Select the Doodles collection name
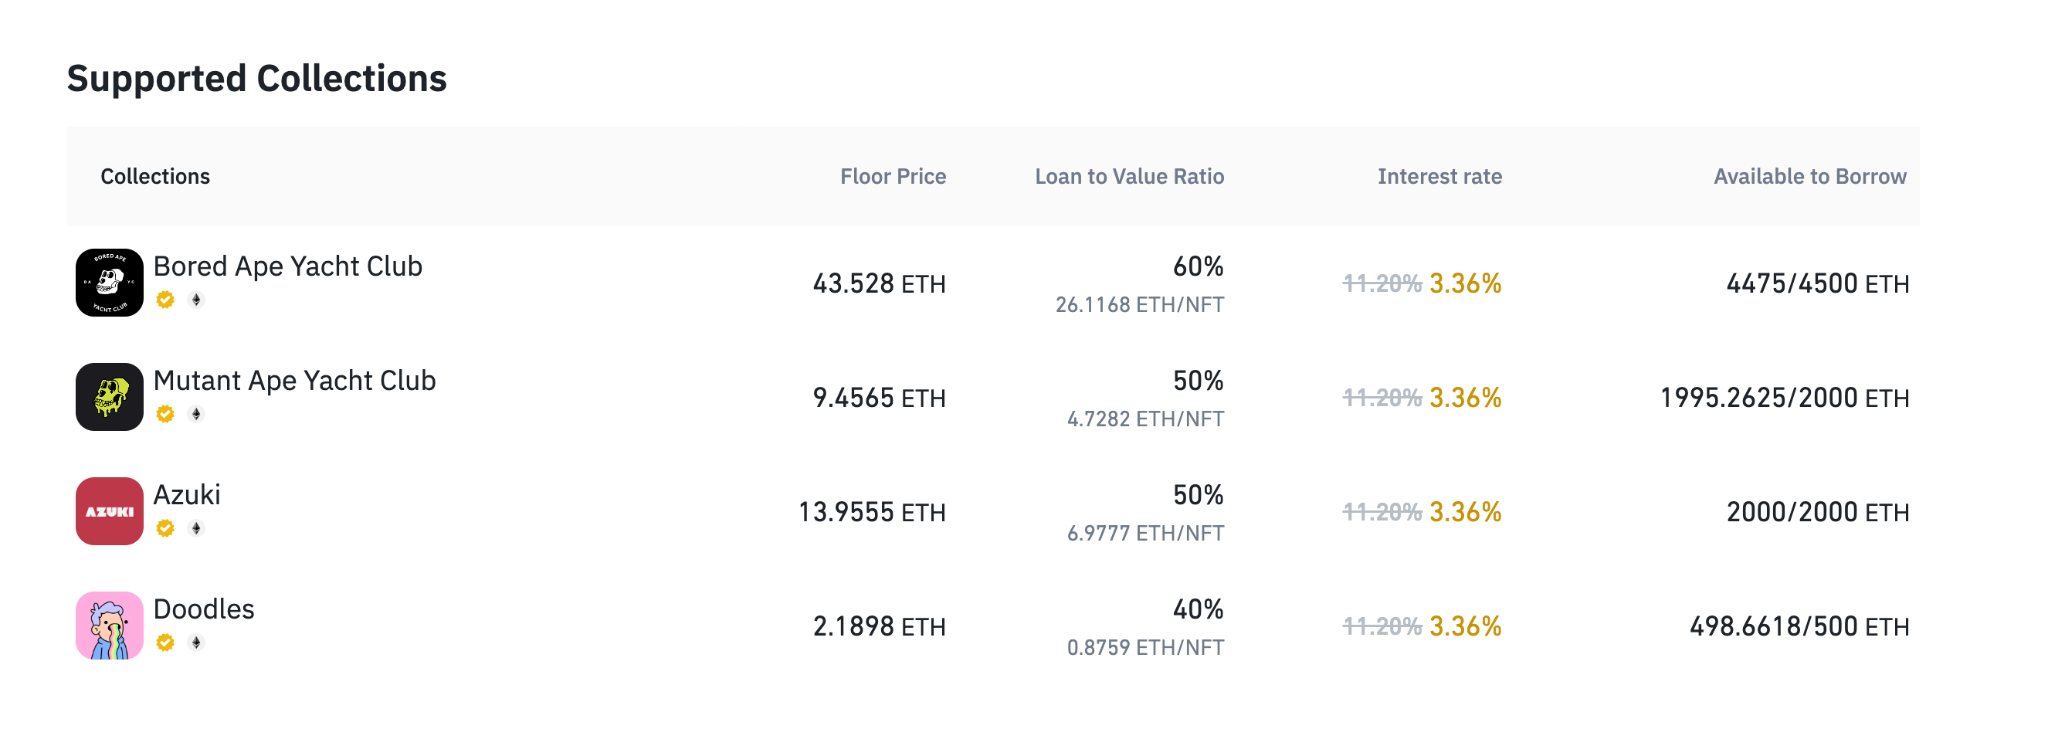The image size is (2048, 734). point(204,609)
